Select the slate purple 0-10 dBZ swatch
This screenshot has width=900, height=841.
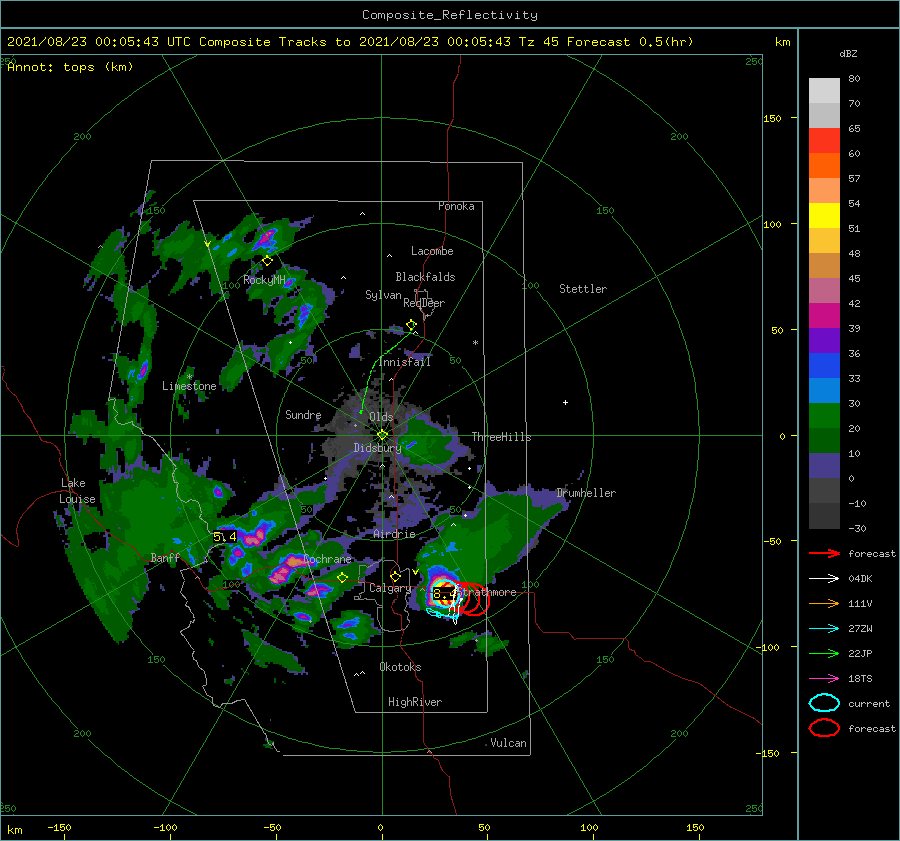click(824, 466)
